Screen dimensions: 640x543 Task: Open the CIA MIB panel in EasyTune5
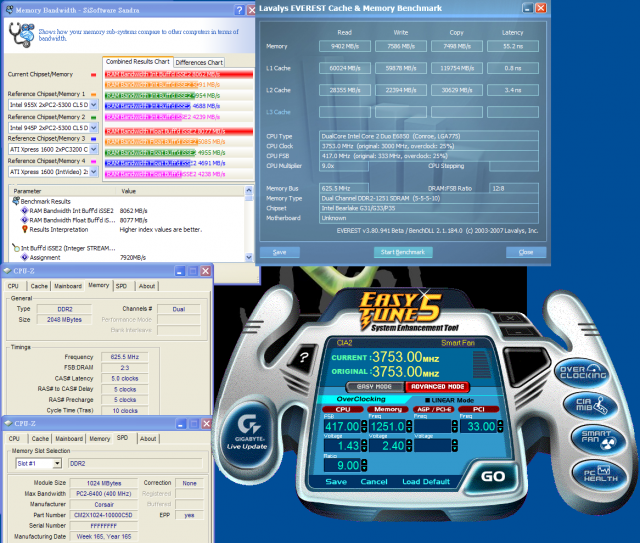click(591, 405)
